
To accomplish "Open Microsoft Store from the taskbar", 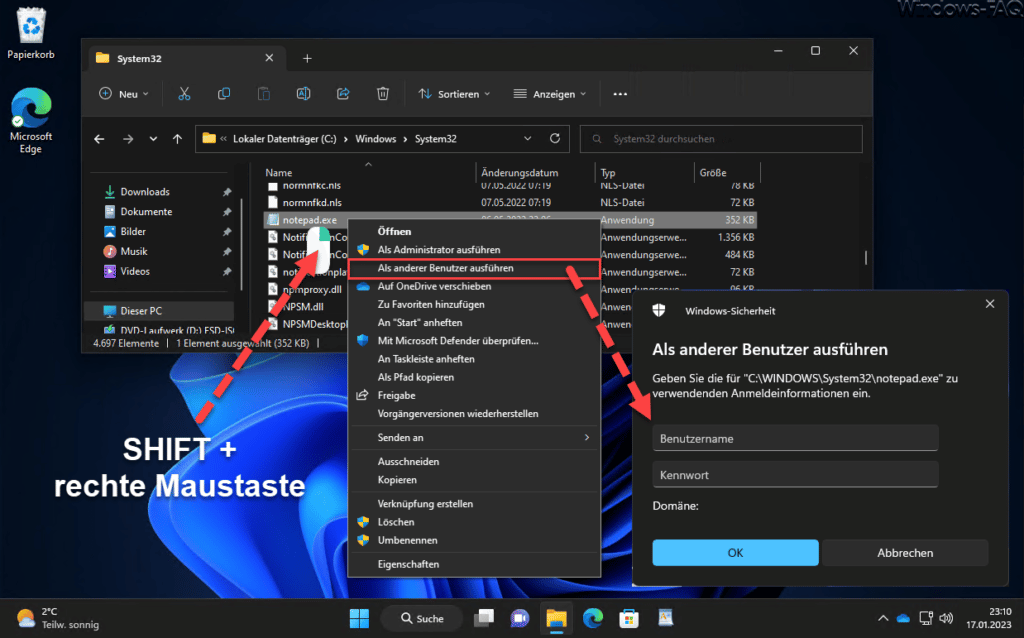I will (x=629, y=618).
